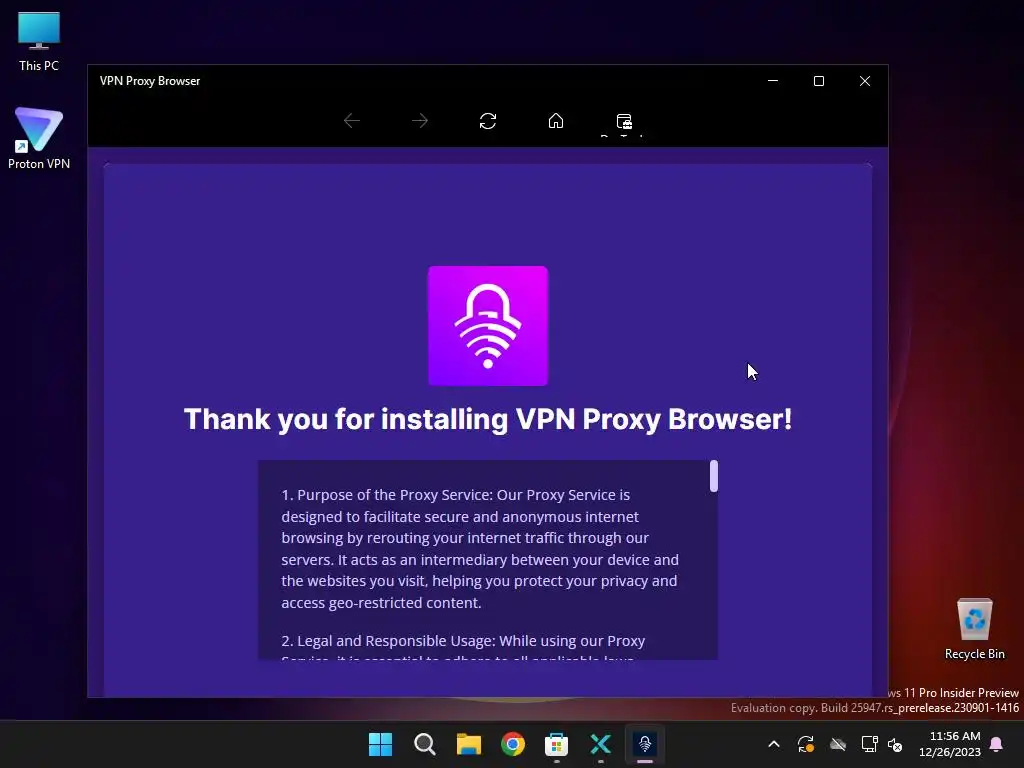Image resolution: width=1024 pixels, height=768 pixels.
Task: Click the back navigation arrow
Action: coord(352,121)
